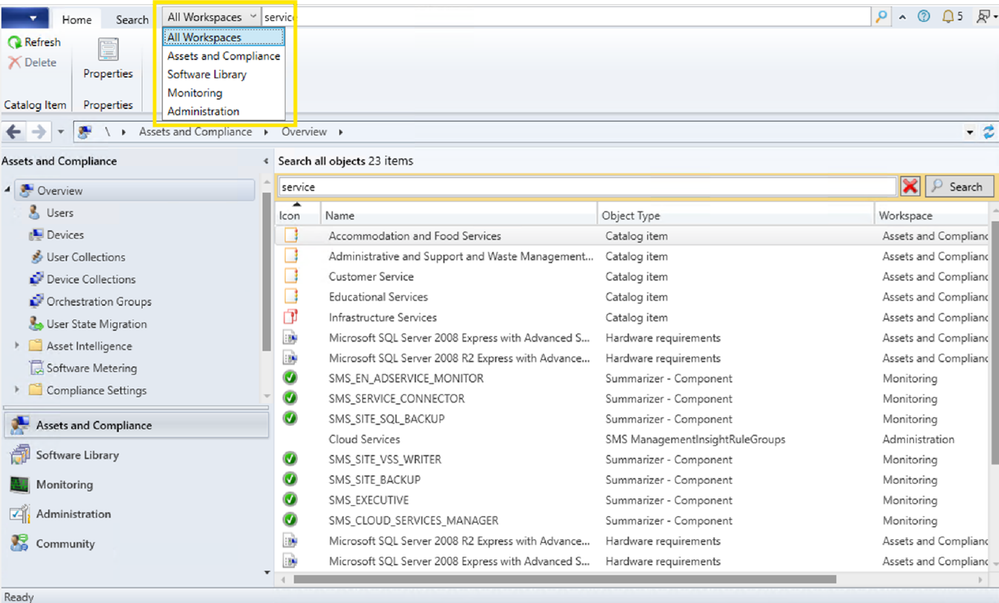999x603 pixels.
Task: Click the refresh icon beside address bar
Action: pos(988,132)
